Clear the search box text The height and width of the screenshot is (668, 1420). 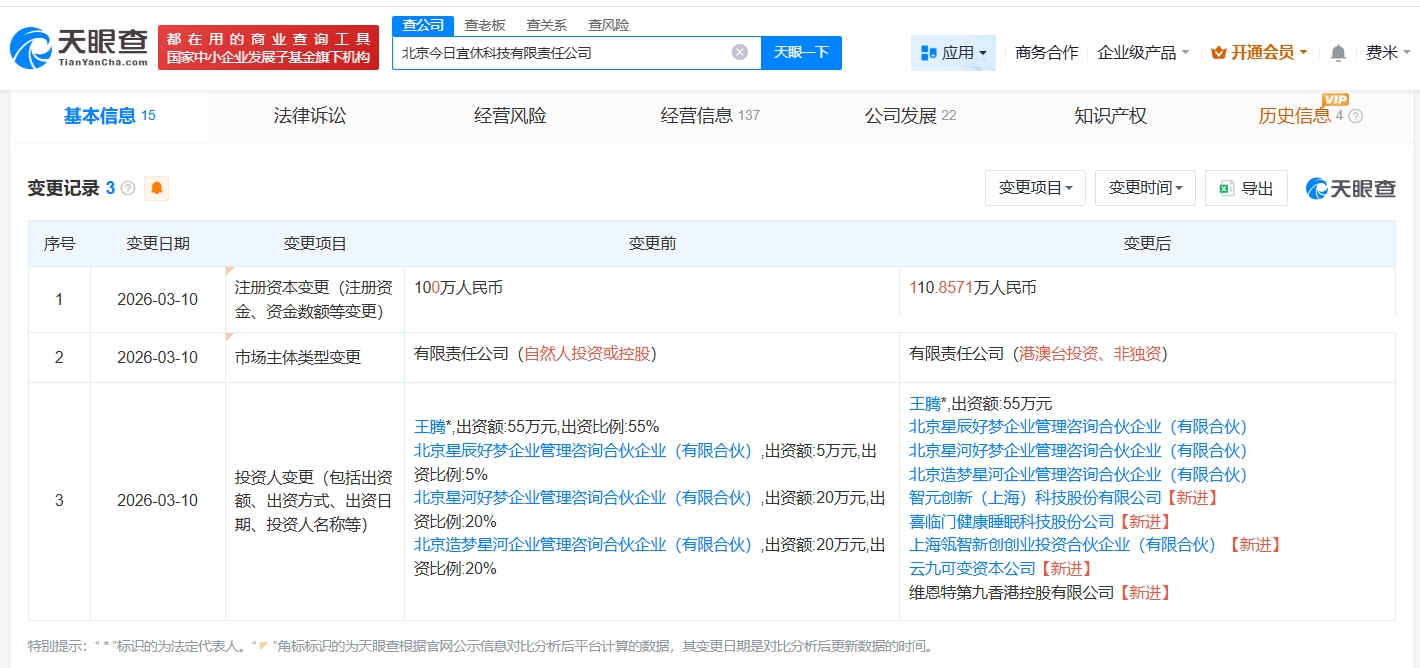[x=739, y=52]
